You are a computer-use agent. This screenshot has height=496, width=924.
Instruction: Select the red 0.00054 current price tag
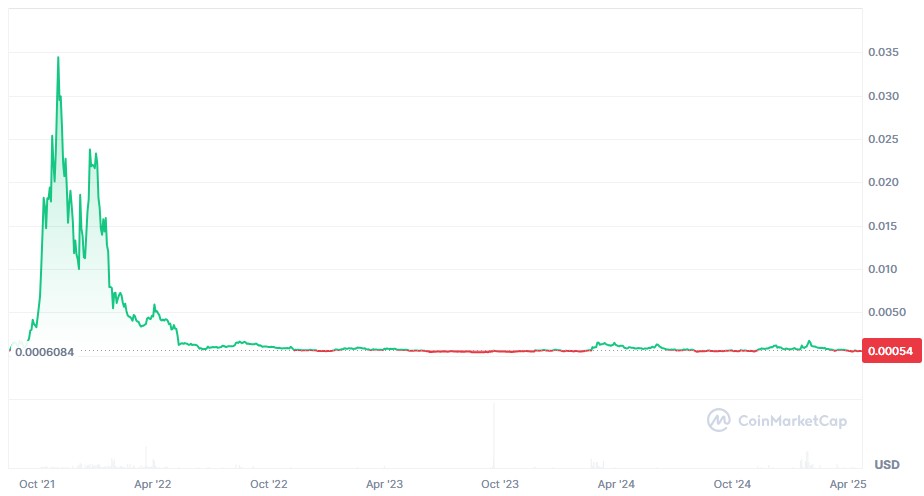892,351
